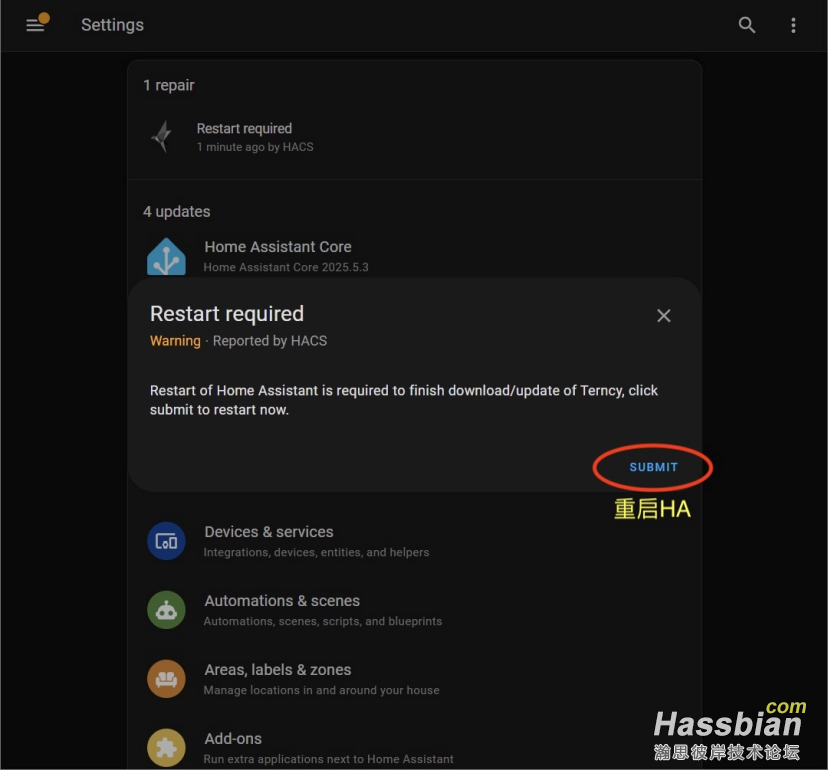Click the '4 updates' heading
This screenshot has height=770, width=828.
click(x=176, y=212)
